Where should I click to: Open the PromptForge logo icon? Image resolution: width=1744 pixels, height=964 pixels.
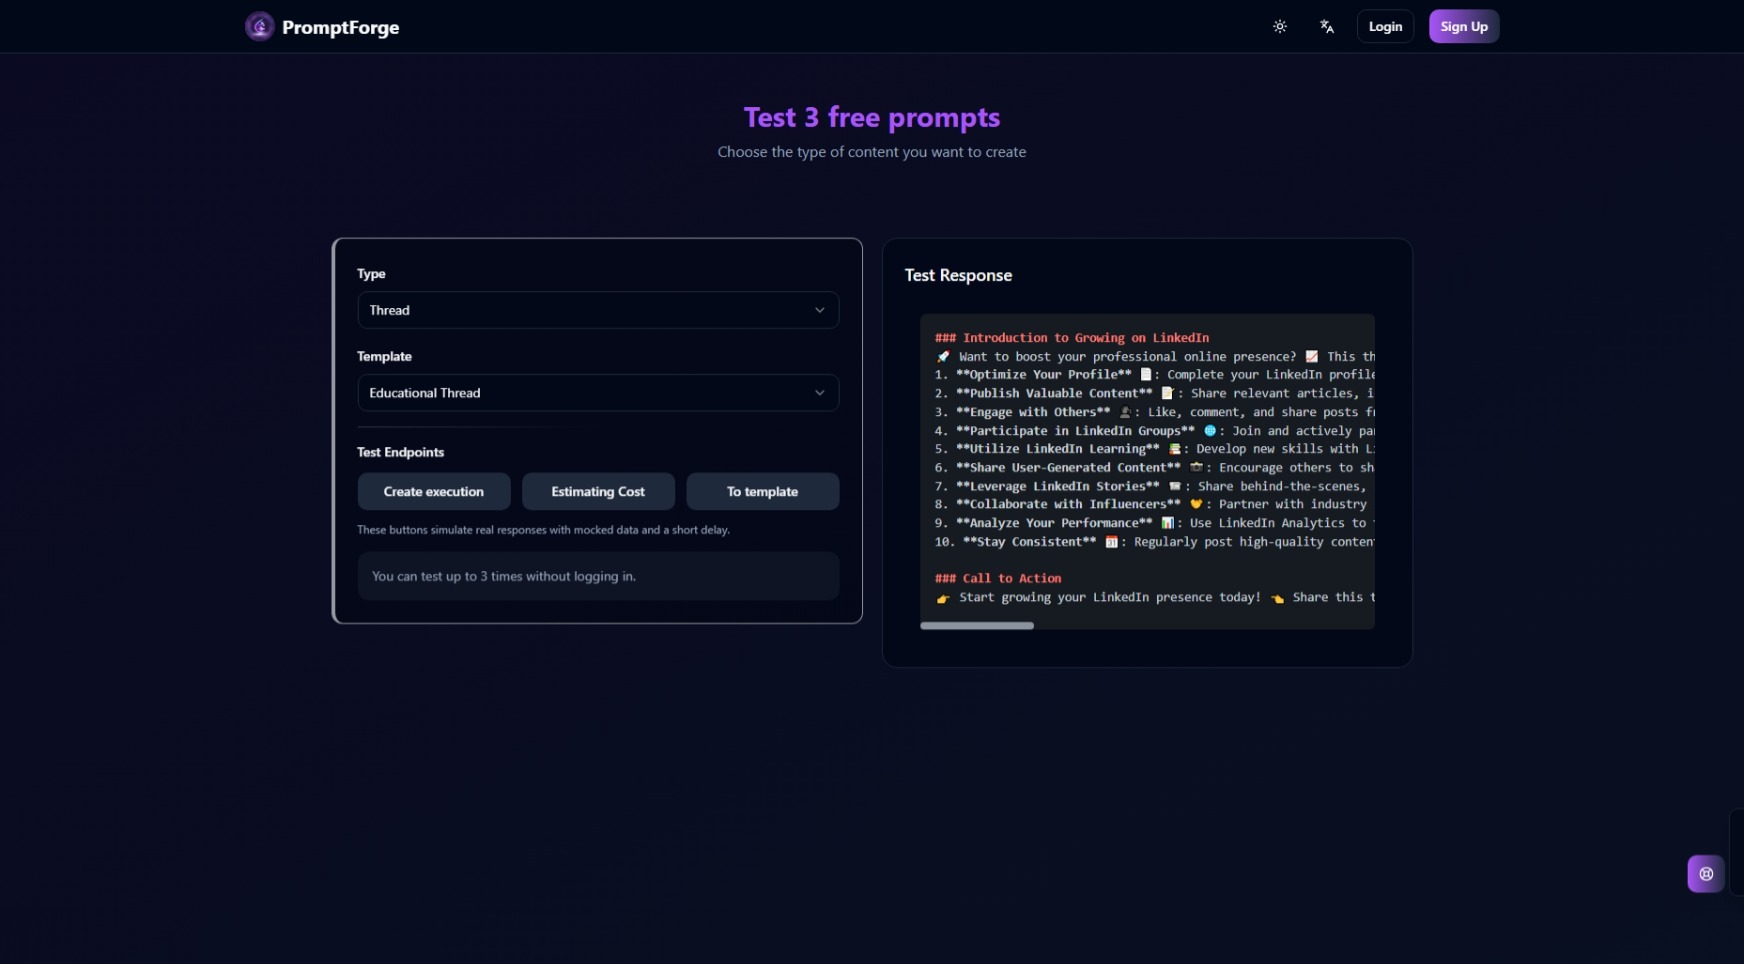coord(260,26)
